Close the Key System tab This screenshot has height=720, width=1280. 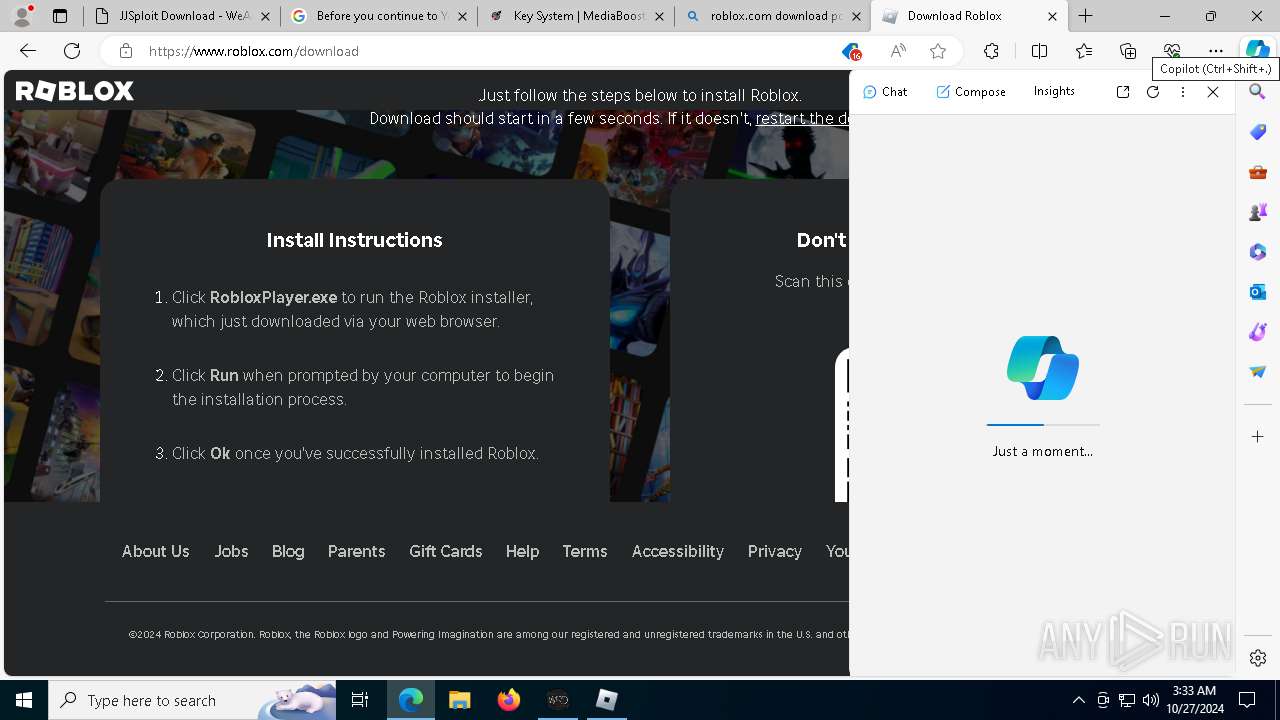tap(658, 16)
